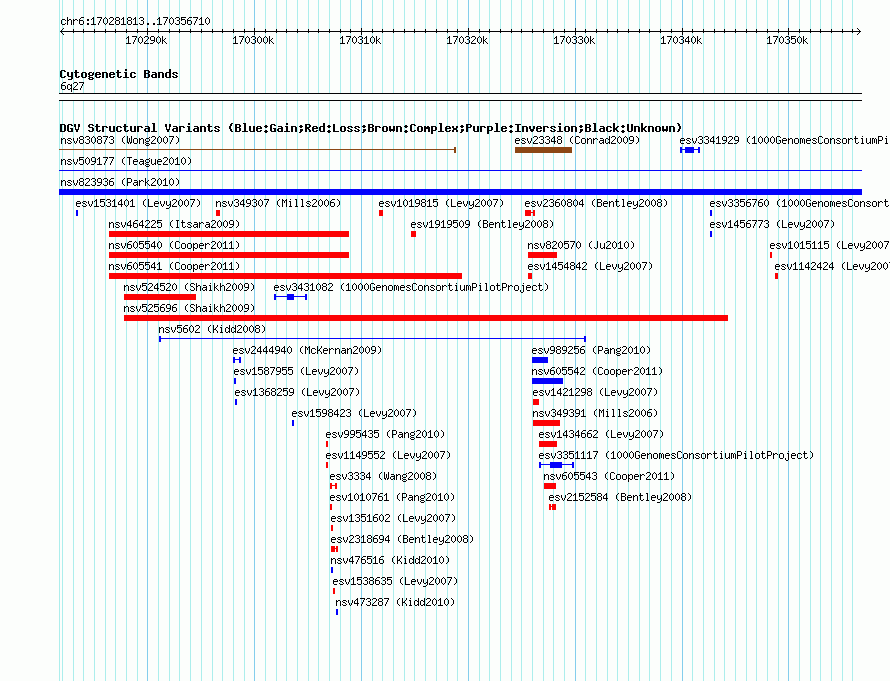
Task: Select blue nsv605542 gain bar
Action: point(547,381)
